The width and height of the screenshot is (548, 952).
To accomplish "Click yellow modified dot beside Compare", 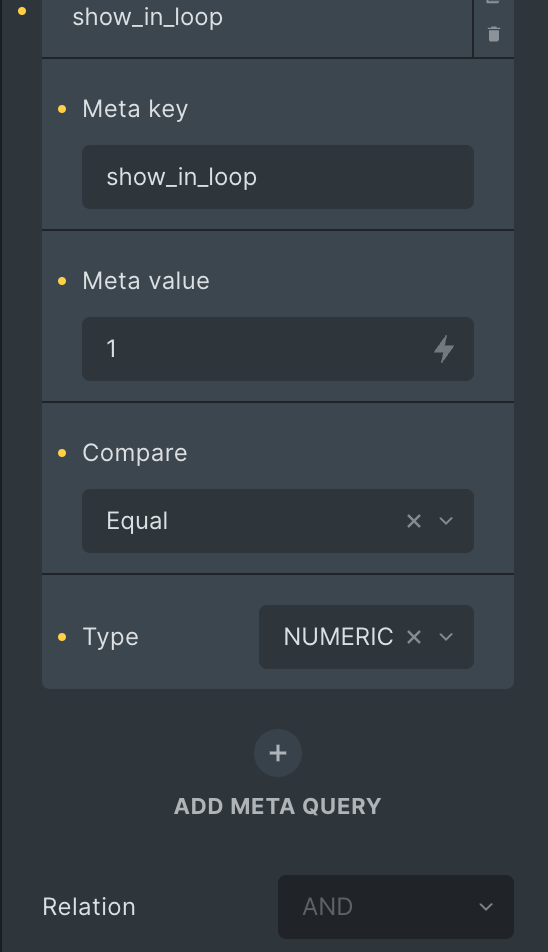I will (62, 453).
